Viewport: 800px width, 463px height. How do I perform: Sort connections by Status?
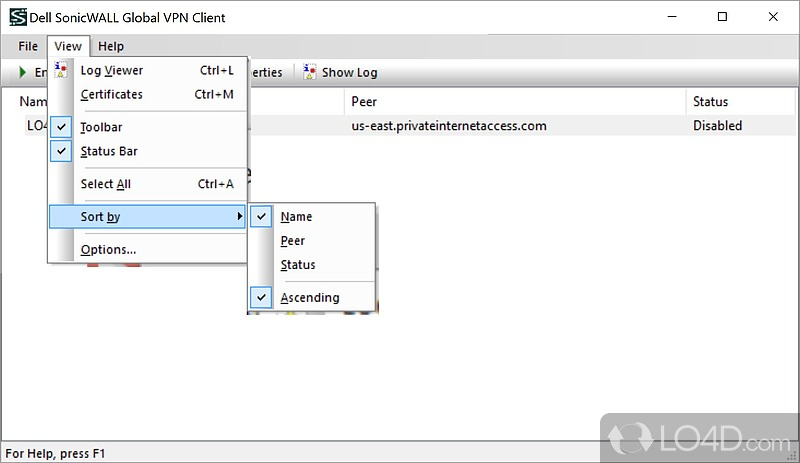coord(312,264)
